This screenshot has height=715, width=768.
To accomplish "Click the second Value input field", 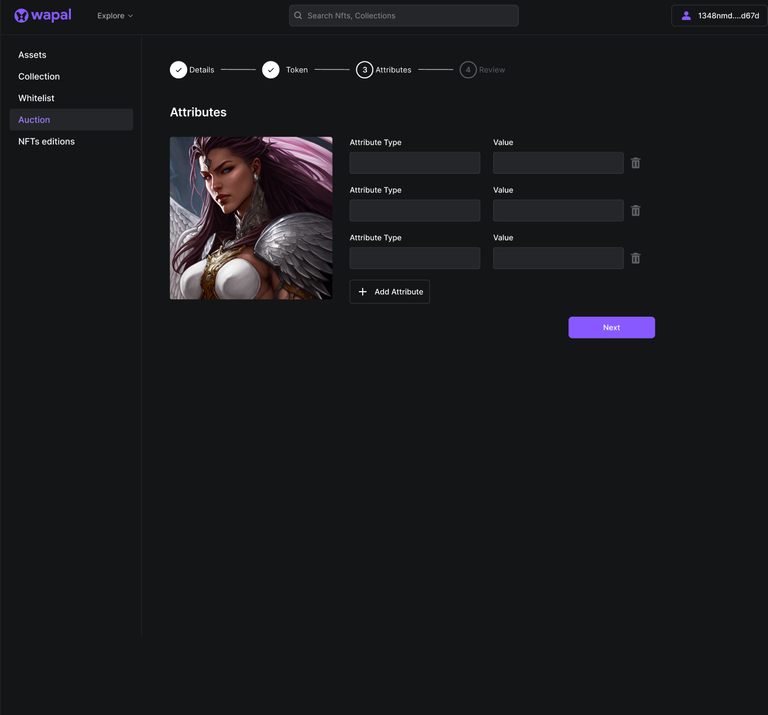I will click(x=558, y=211).
